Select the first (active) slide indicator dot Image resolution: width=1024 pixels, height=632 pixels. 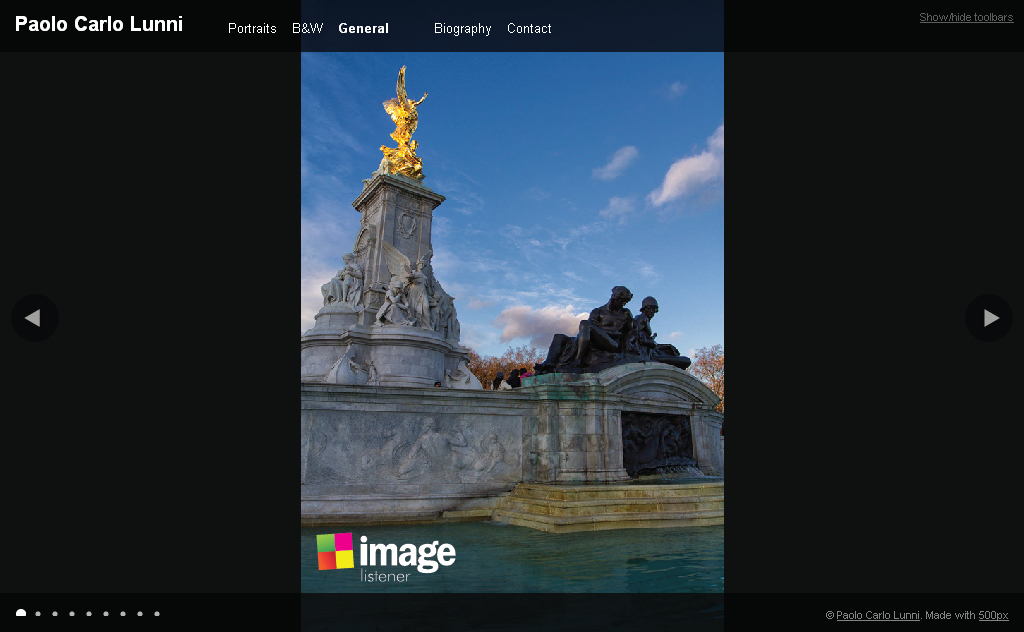(x=21, y=613)
